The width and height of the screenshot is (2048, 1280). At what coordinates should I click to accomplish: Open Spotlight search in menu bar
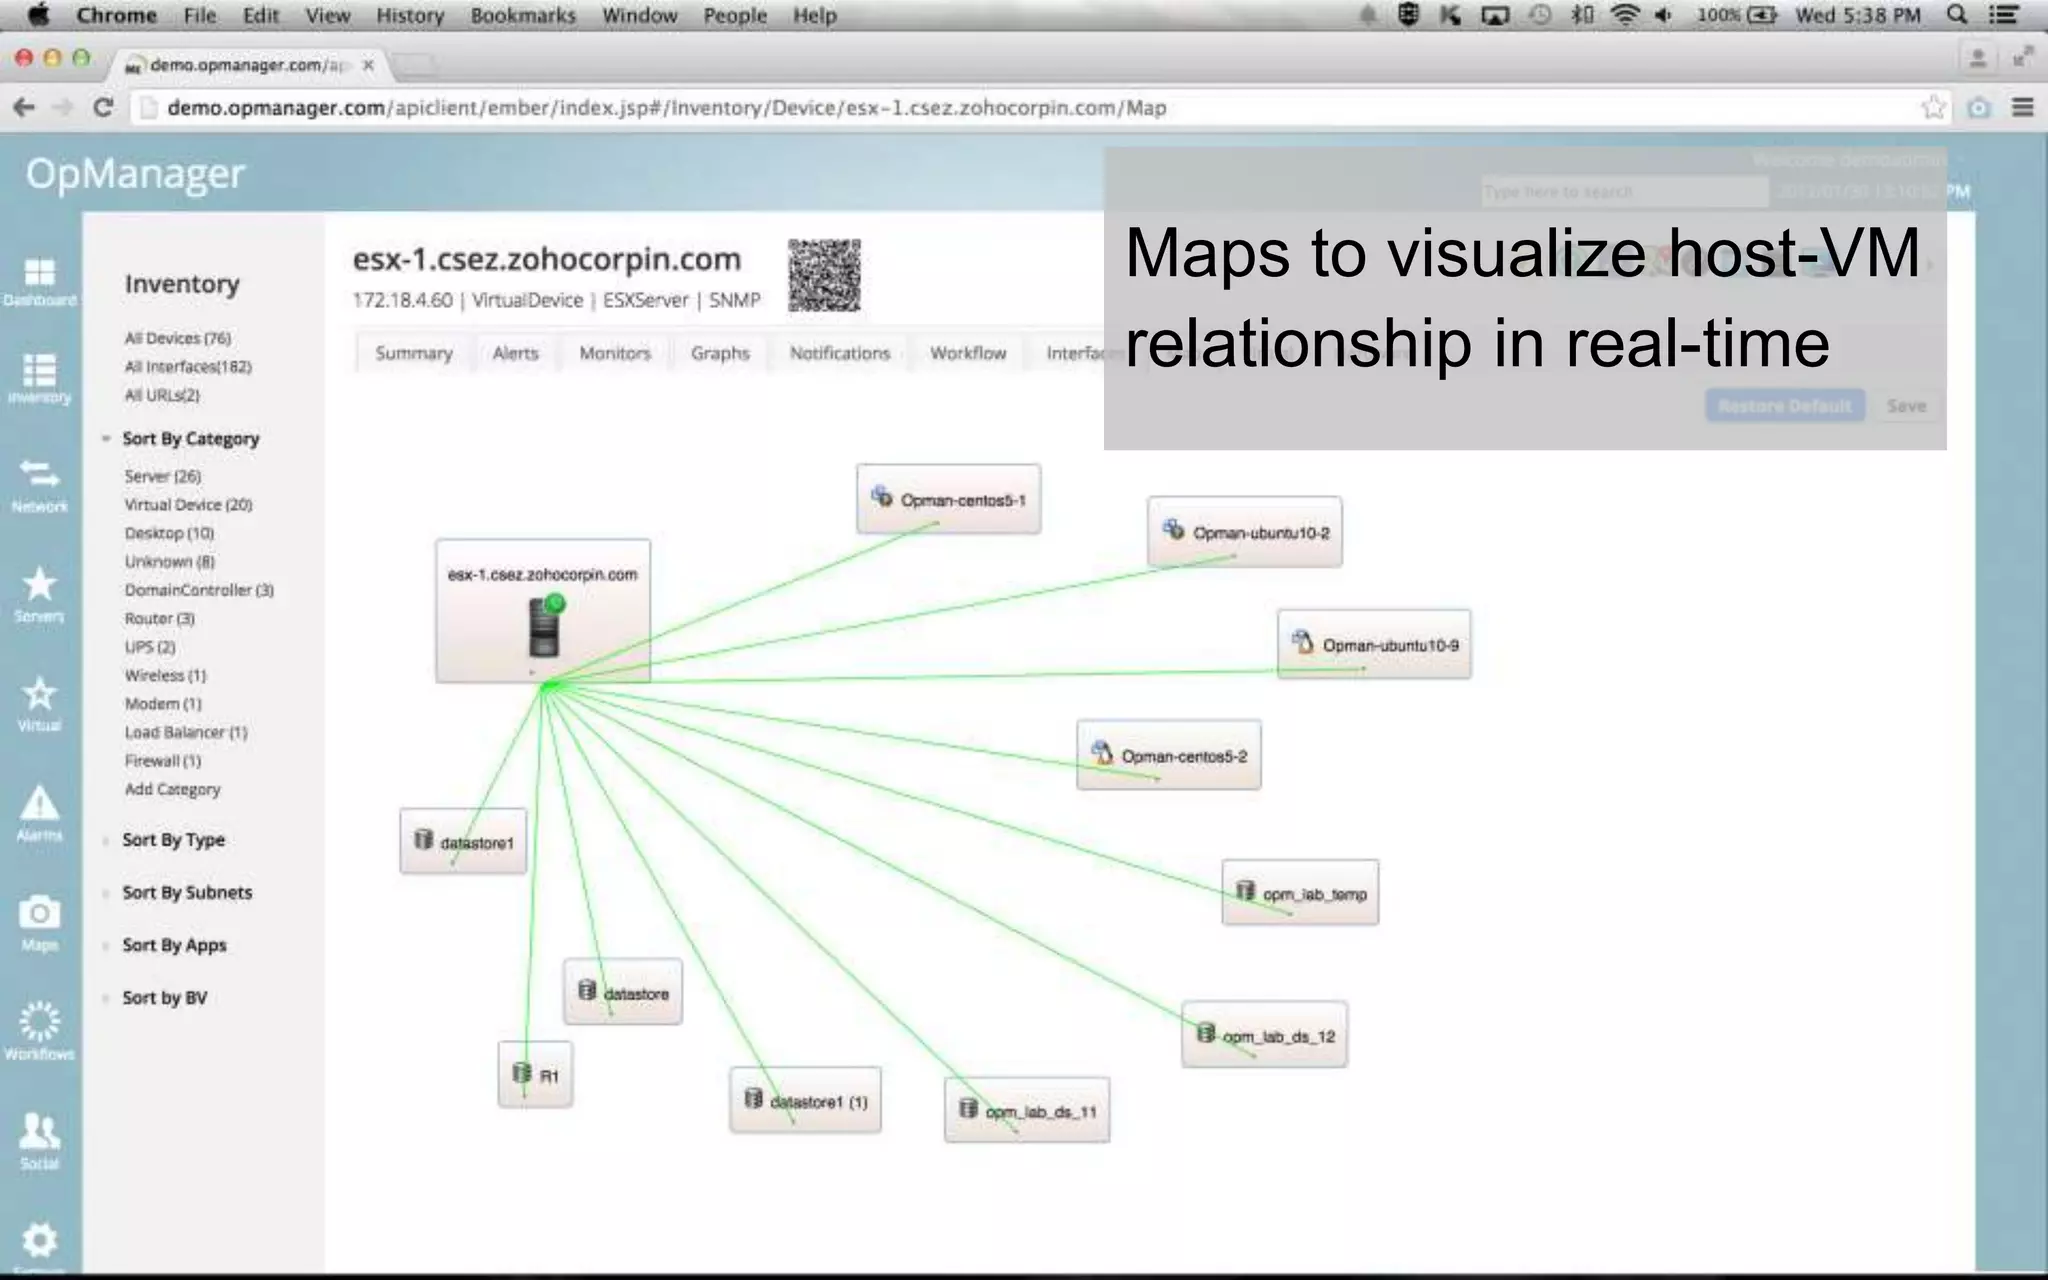pos(1957,15)
